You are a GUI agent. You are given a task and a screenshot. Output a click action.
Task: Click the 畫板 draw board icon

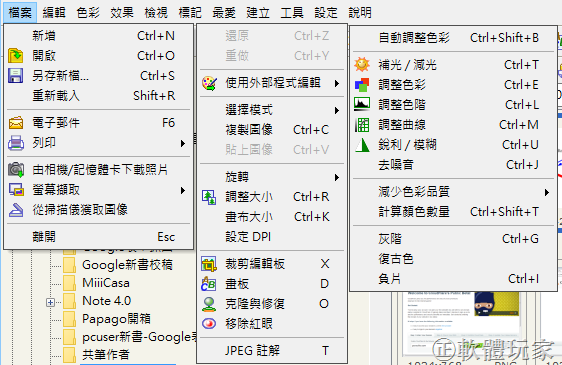[x=209, y=284]
